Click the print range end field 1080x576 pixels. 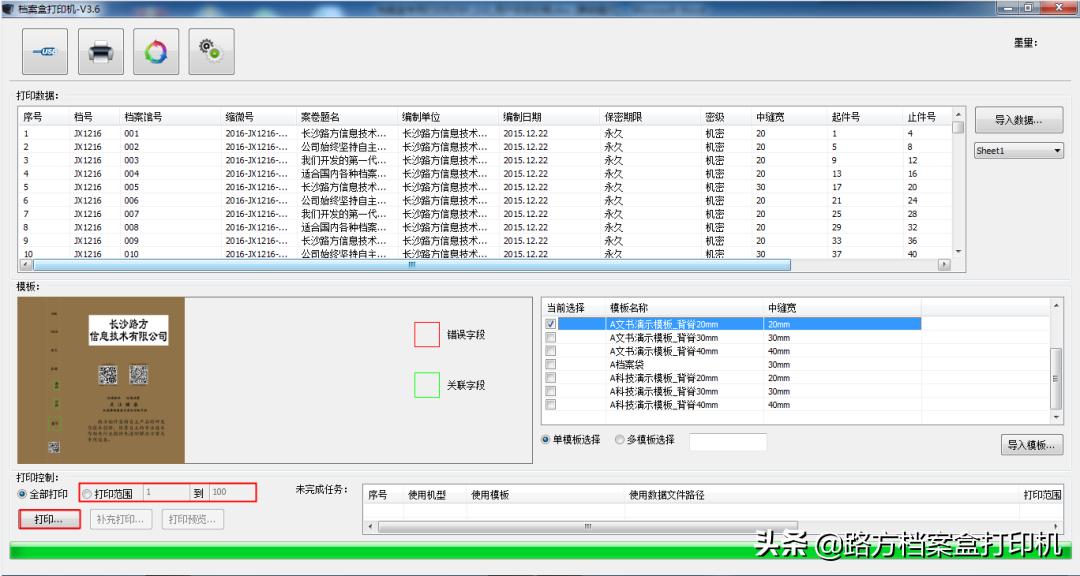pyautogui.click(x=232, y=492)
